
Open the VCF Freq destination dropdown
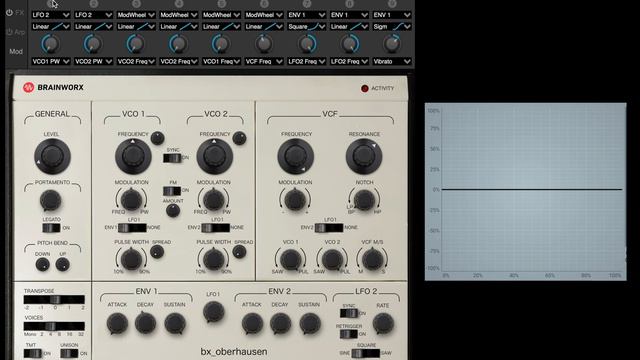[x=264, y=61]
